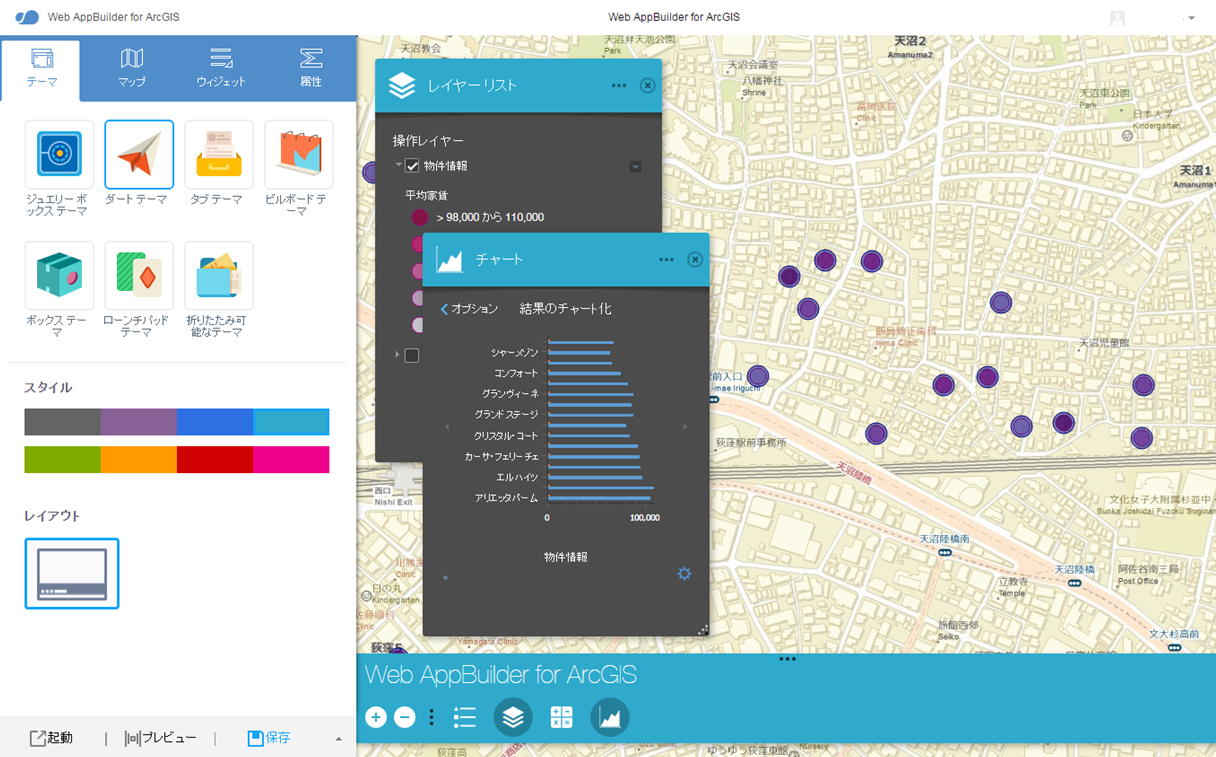The width and height of the screenshot is (1216, 757).
Task: Select the Launchpad theme icon
Action: (139, 276)
